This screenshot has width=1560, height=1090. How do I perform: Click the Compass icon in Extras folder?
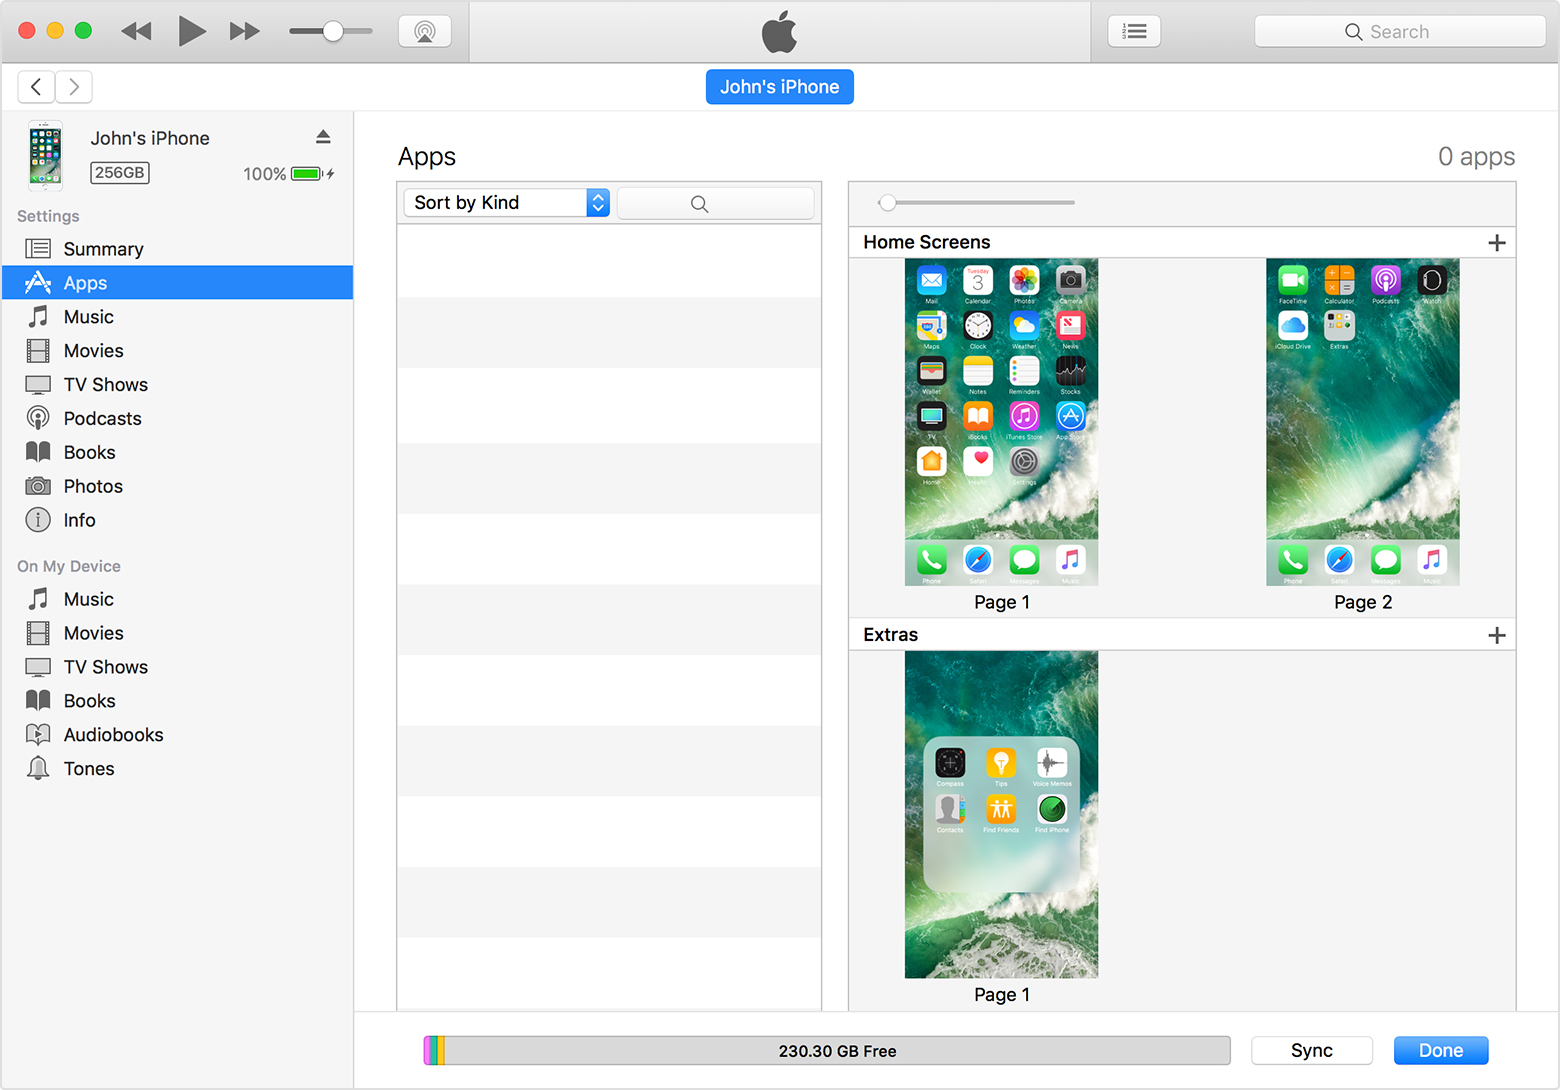[950, 763]
